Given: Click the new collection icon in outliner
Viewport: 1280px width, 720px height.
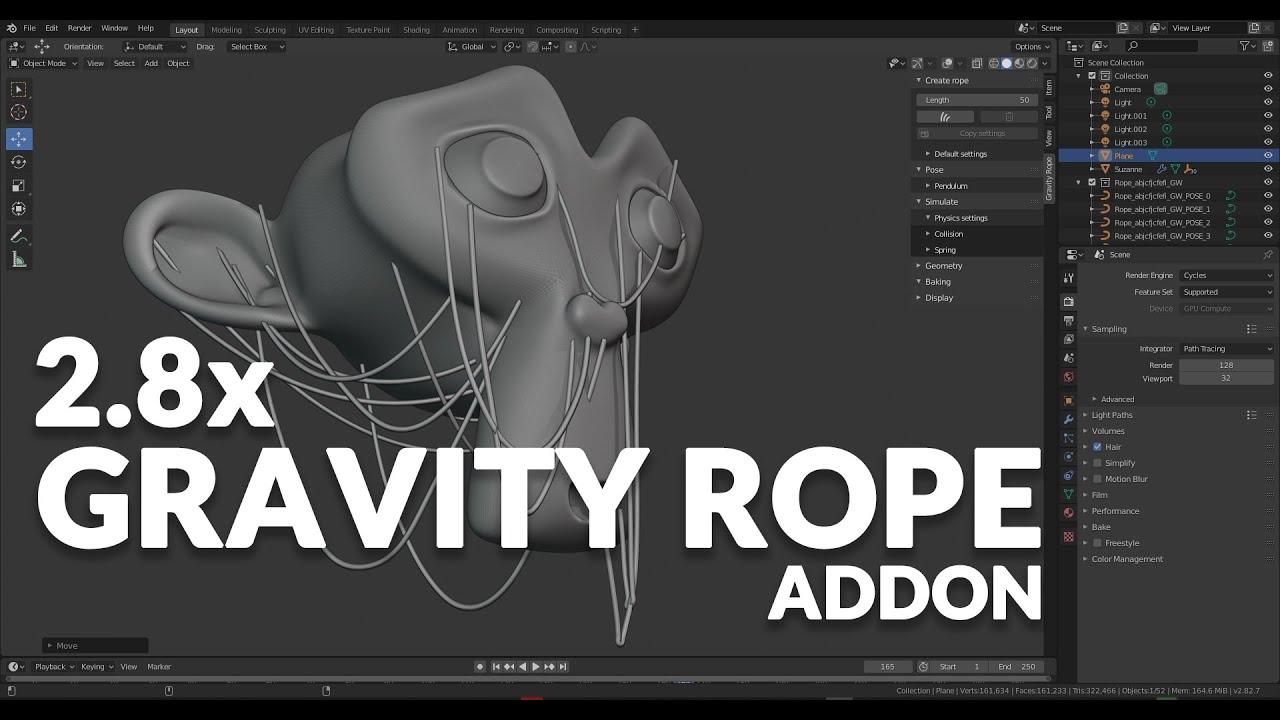Looking at the screenshot, I should [x=1267, y=46].
